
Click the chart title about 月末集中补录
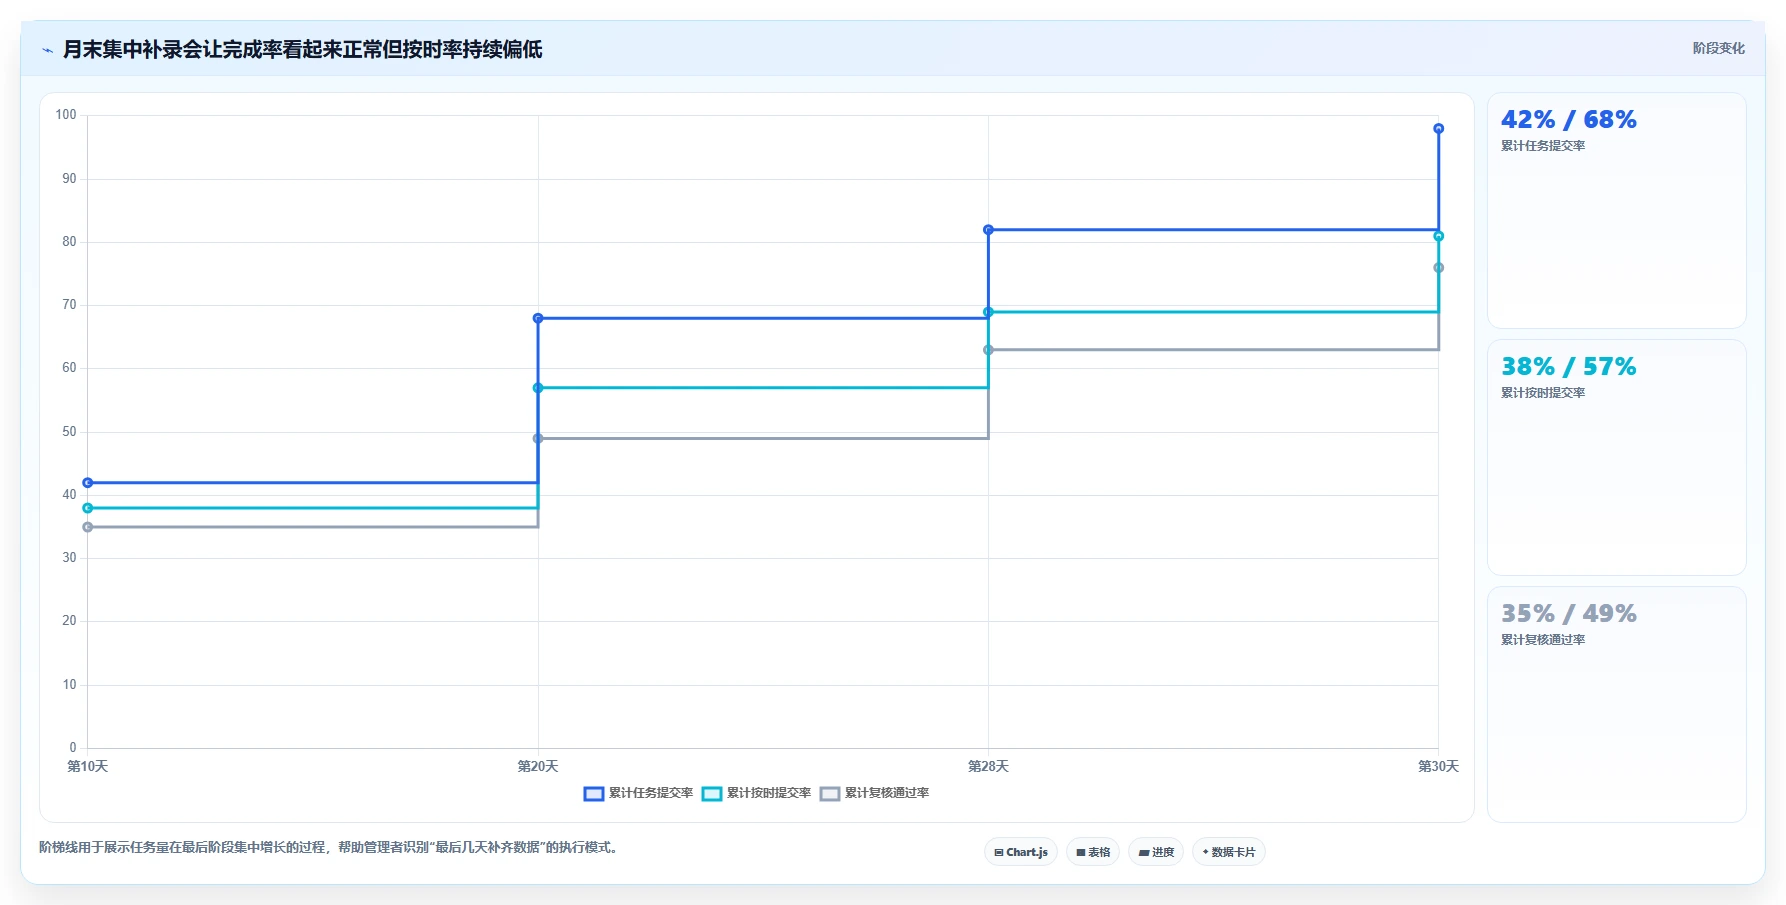coord(303,50)
